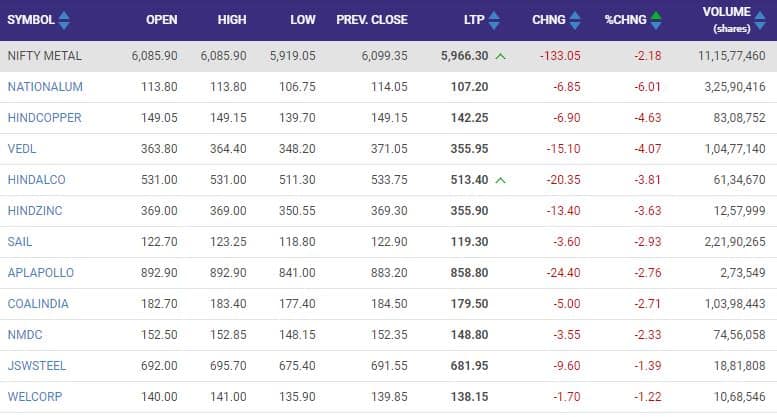Click the sort arrows beside SYMBOL header
The height and width of the screenshot is (417, 777).
(64, 19)
